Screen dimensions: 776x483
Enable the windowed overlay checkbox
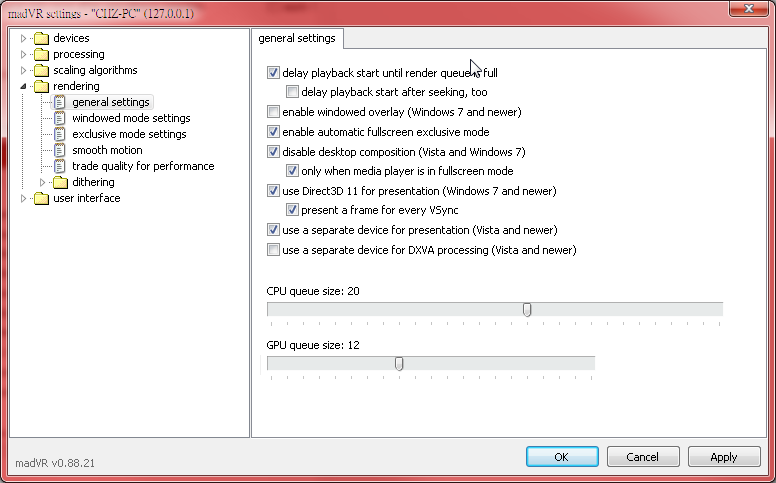(274, 112)
